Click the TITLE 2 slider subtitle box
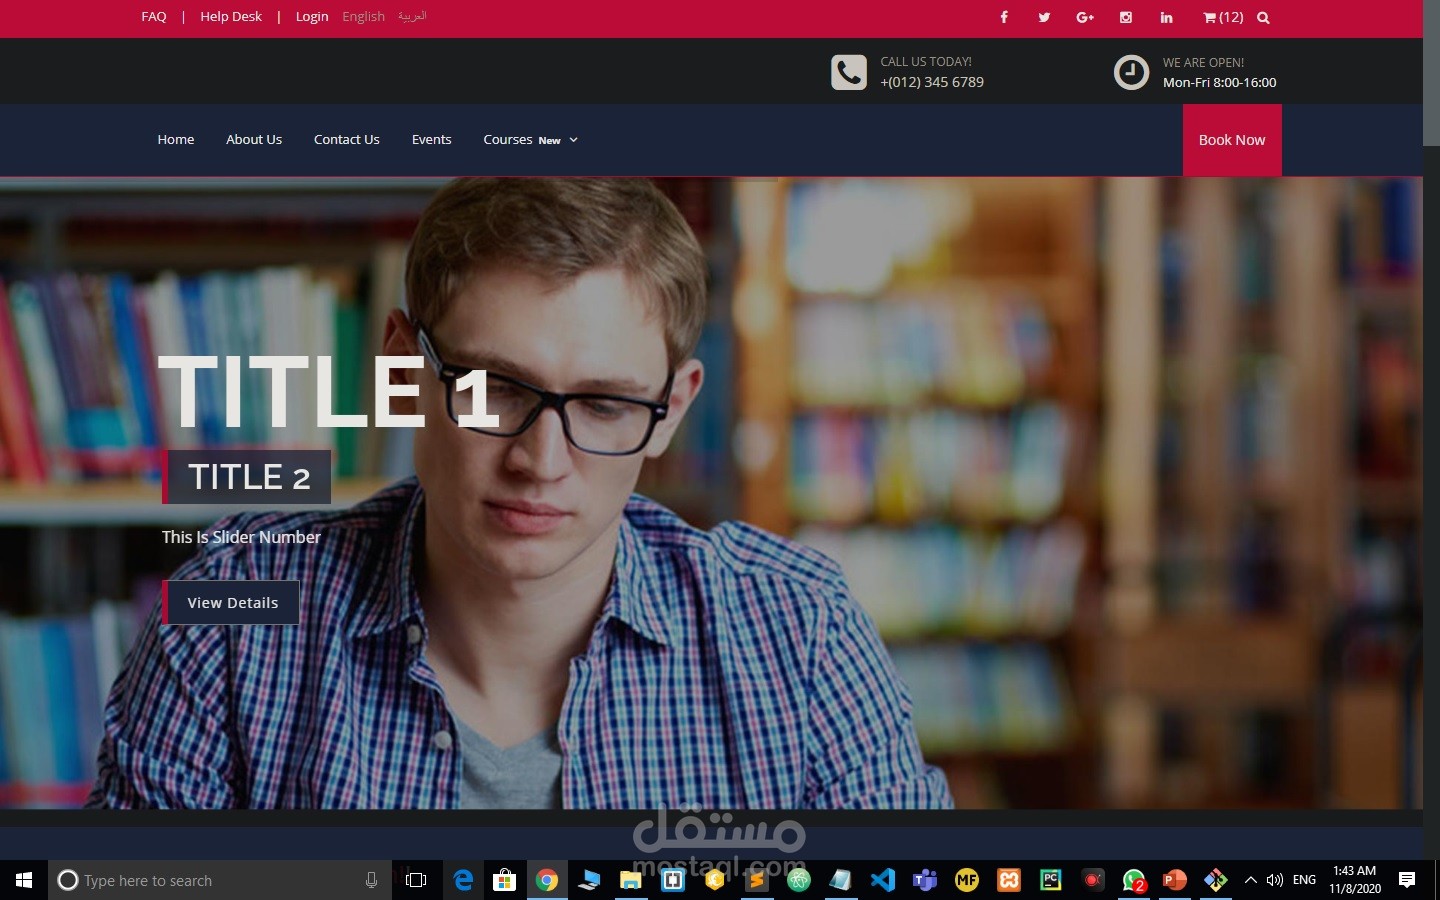 (x=247, y=477)
